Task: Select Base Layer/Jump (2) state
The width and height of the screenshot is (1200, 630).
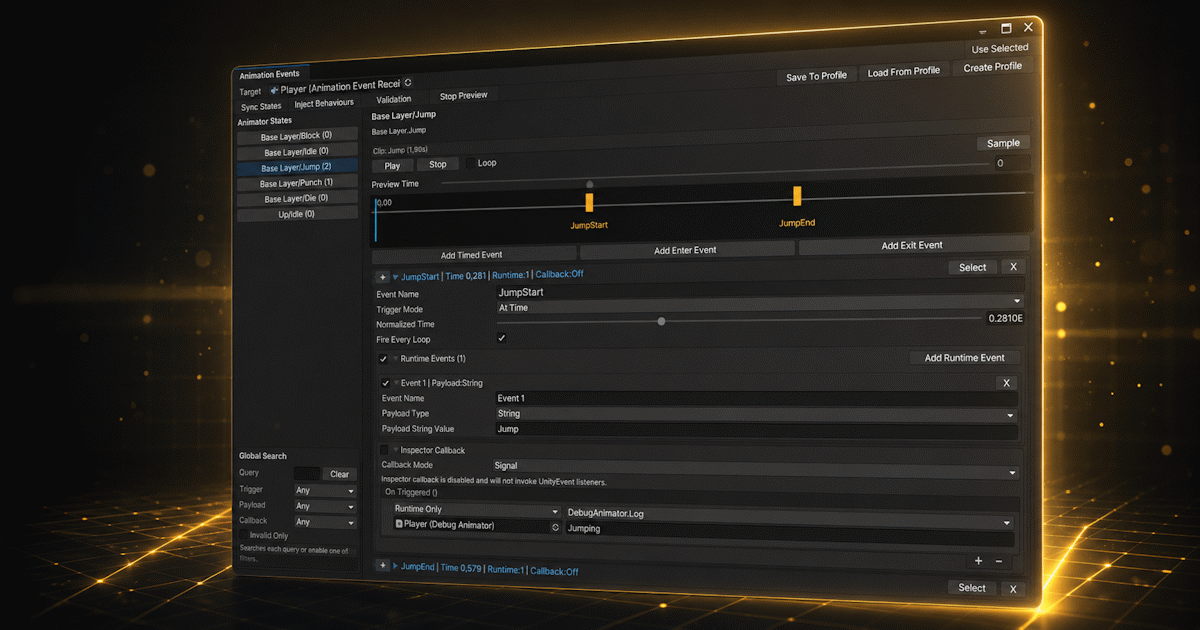Action: [x=297, y=168]
